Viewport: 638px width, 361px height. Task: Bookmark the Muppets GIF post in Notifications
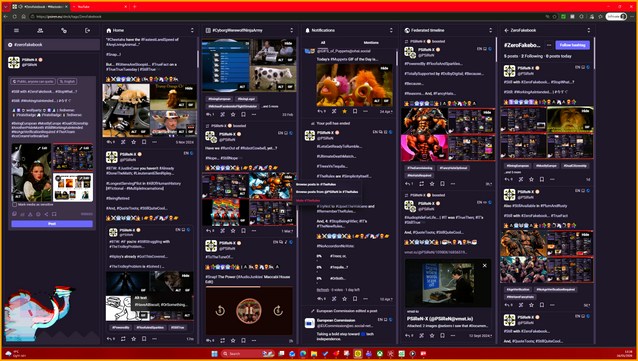(x=355, y=111)
